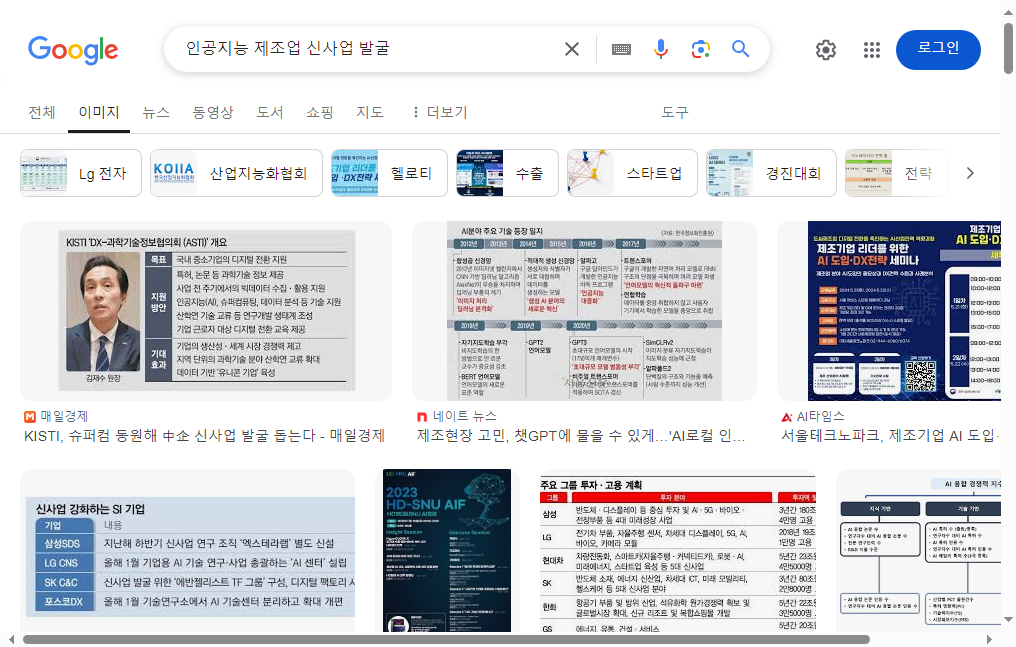Filter by 경진대회 chip
This screenshot has height=647, width=1016.
[x=771, y=173]
